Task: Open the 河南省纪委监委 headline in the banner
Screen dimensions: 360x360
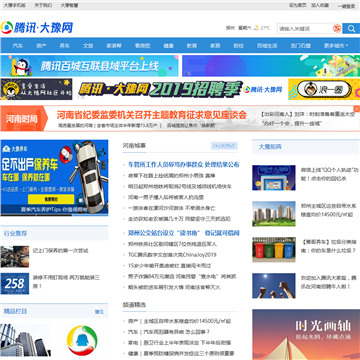Action: (x=152, y=115)
